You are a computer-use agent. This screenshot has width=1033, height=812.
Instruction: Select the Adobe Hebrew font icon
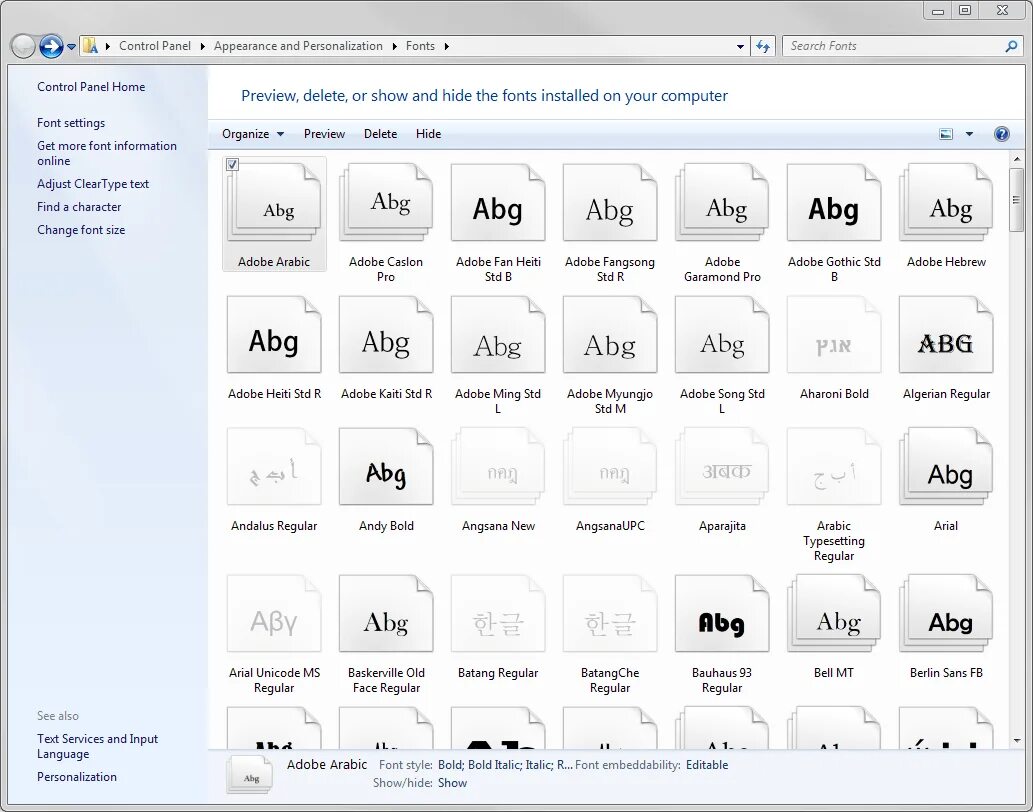(946, 202)
